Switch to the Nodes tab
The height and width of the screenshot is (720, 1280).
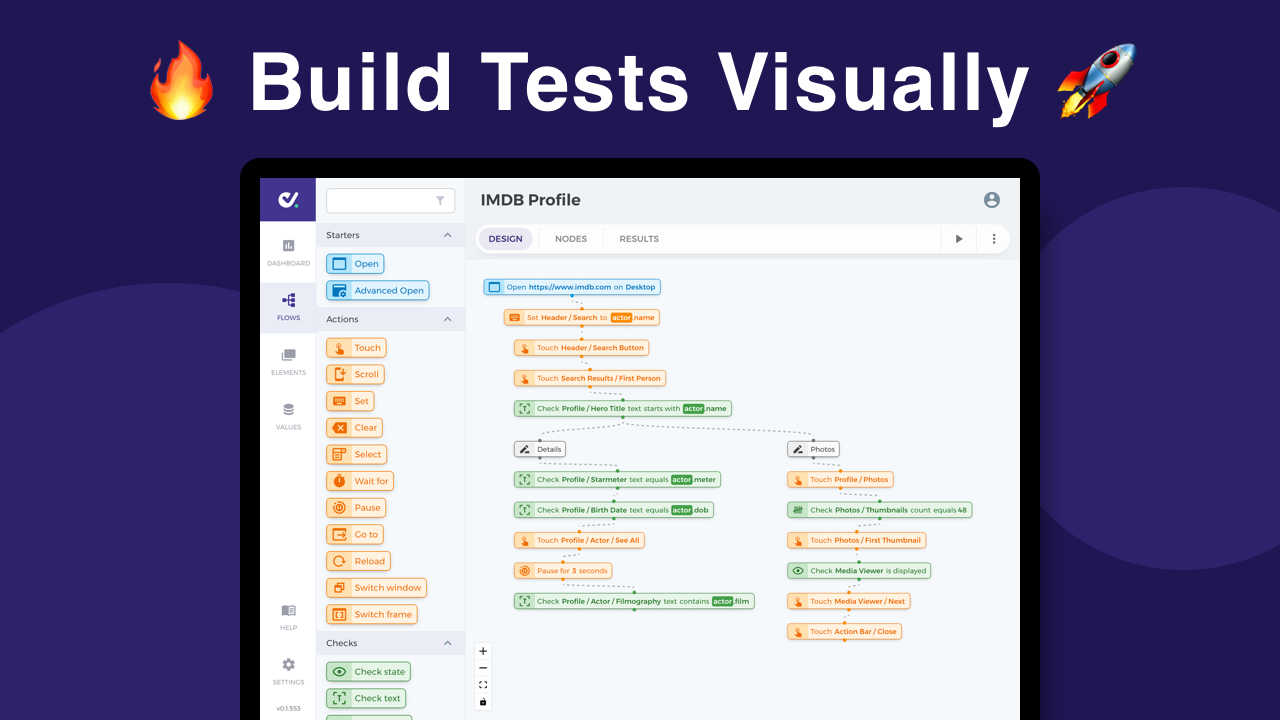(x=571, y=239)
